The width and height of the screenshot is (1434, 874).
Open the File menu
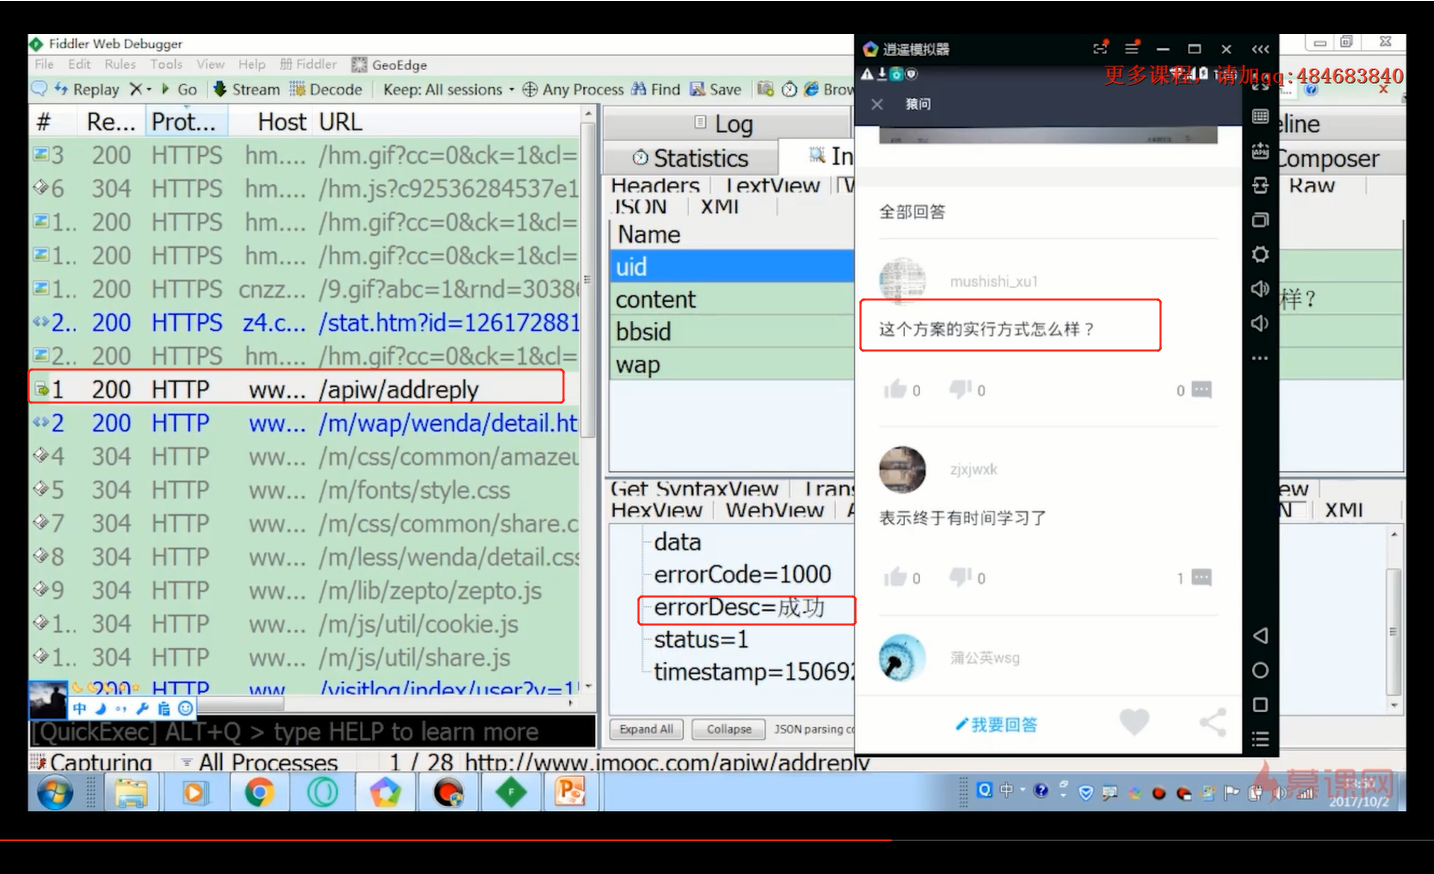[x=44, y=64]
